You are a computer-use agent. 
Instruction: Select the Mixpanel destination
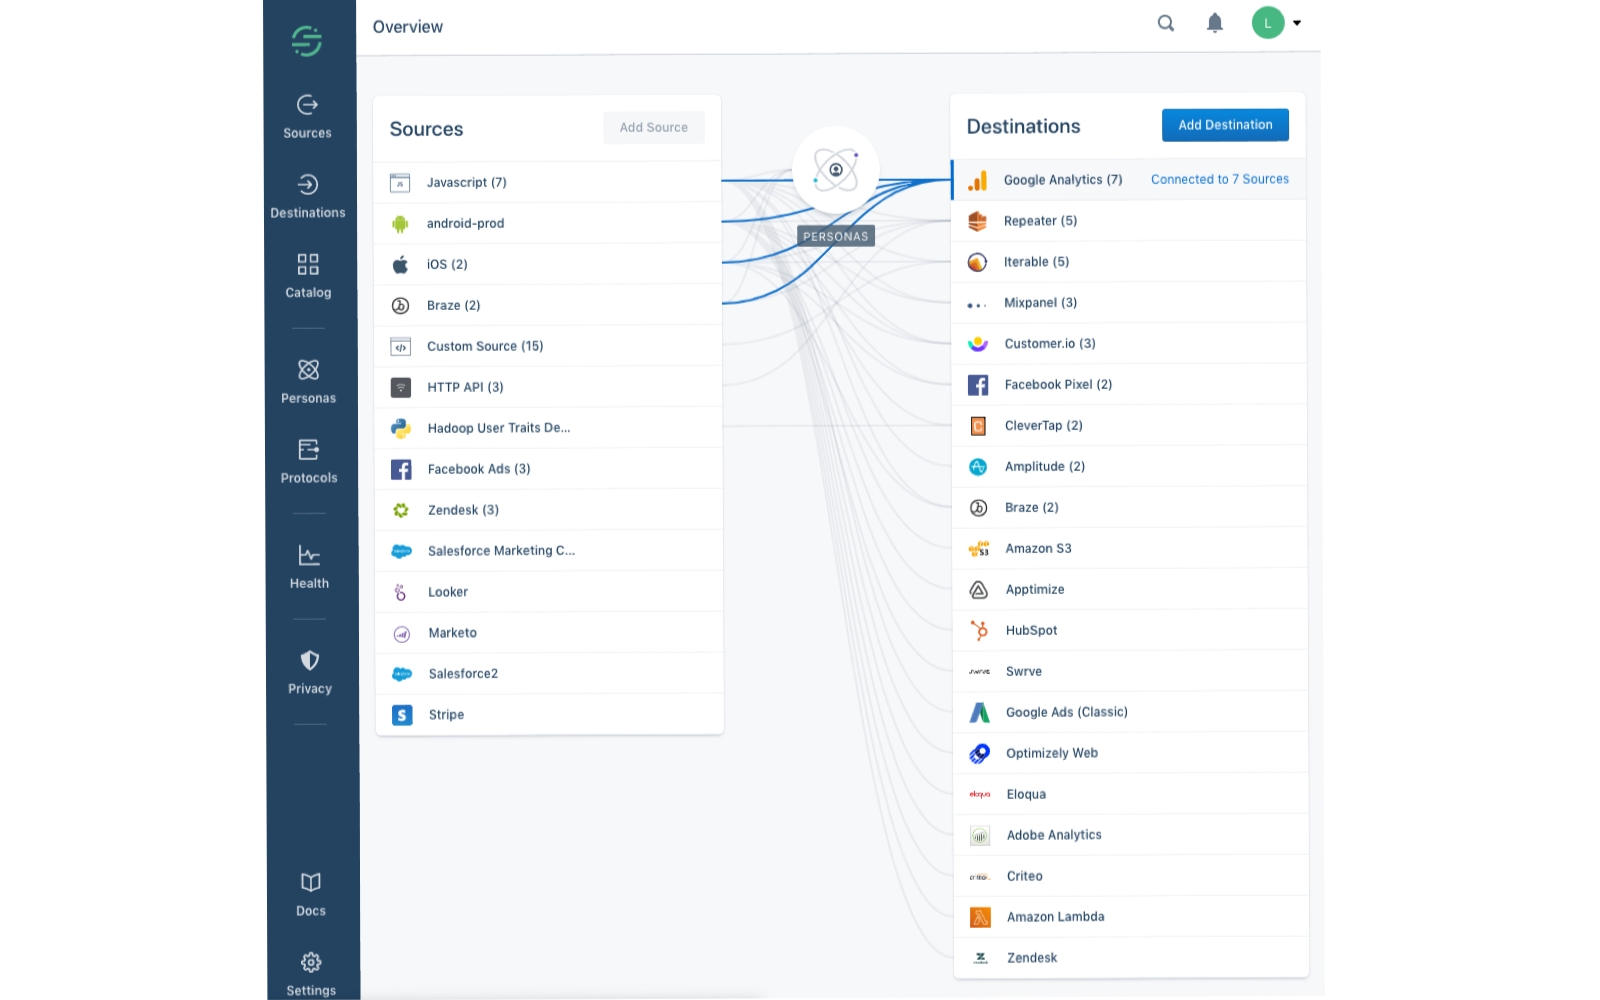click(x=1040, y=302)
